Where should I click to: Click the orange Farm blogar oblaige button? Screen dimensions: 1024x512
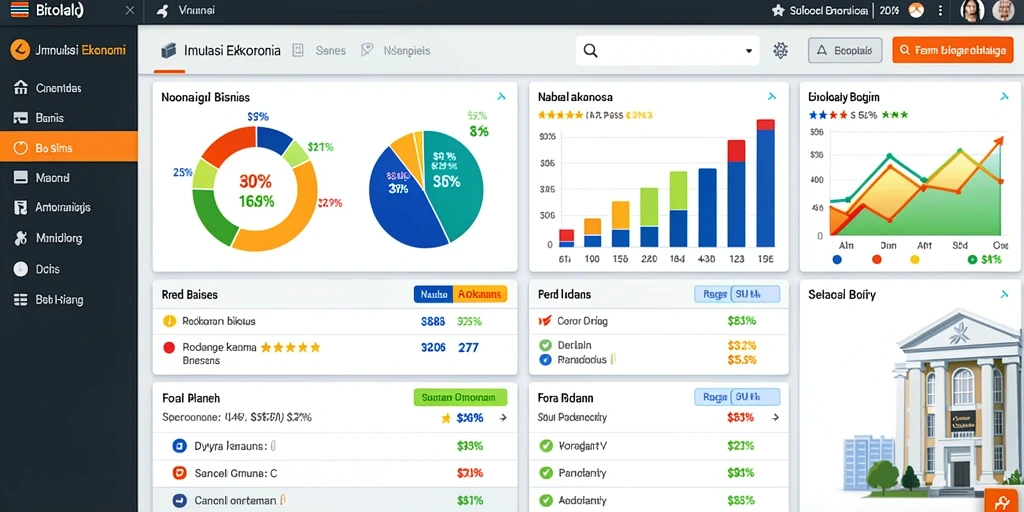[953, 50]
